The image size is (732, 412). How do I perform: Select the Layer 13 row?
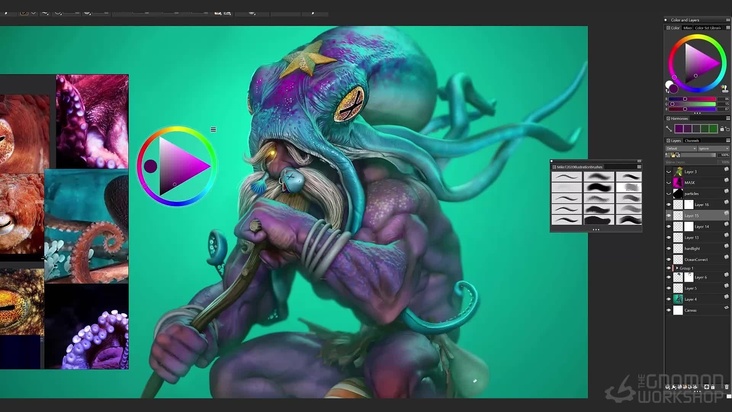point(697,237)
